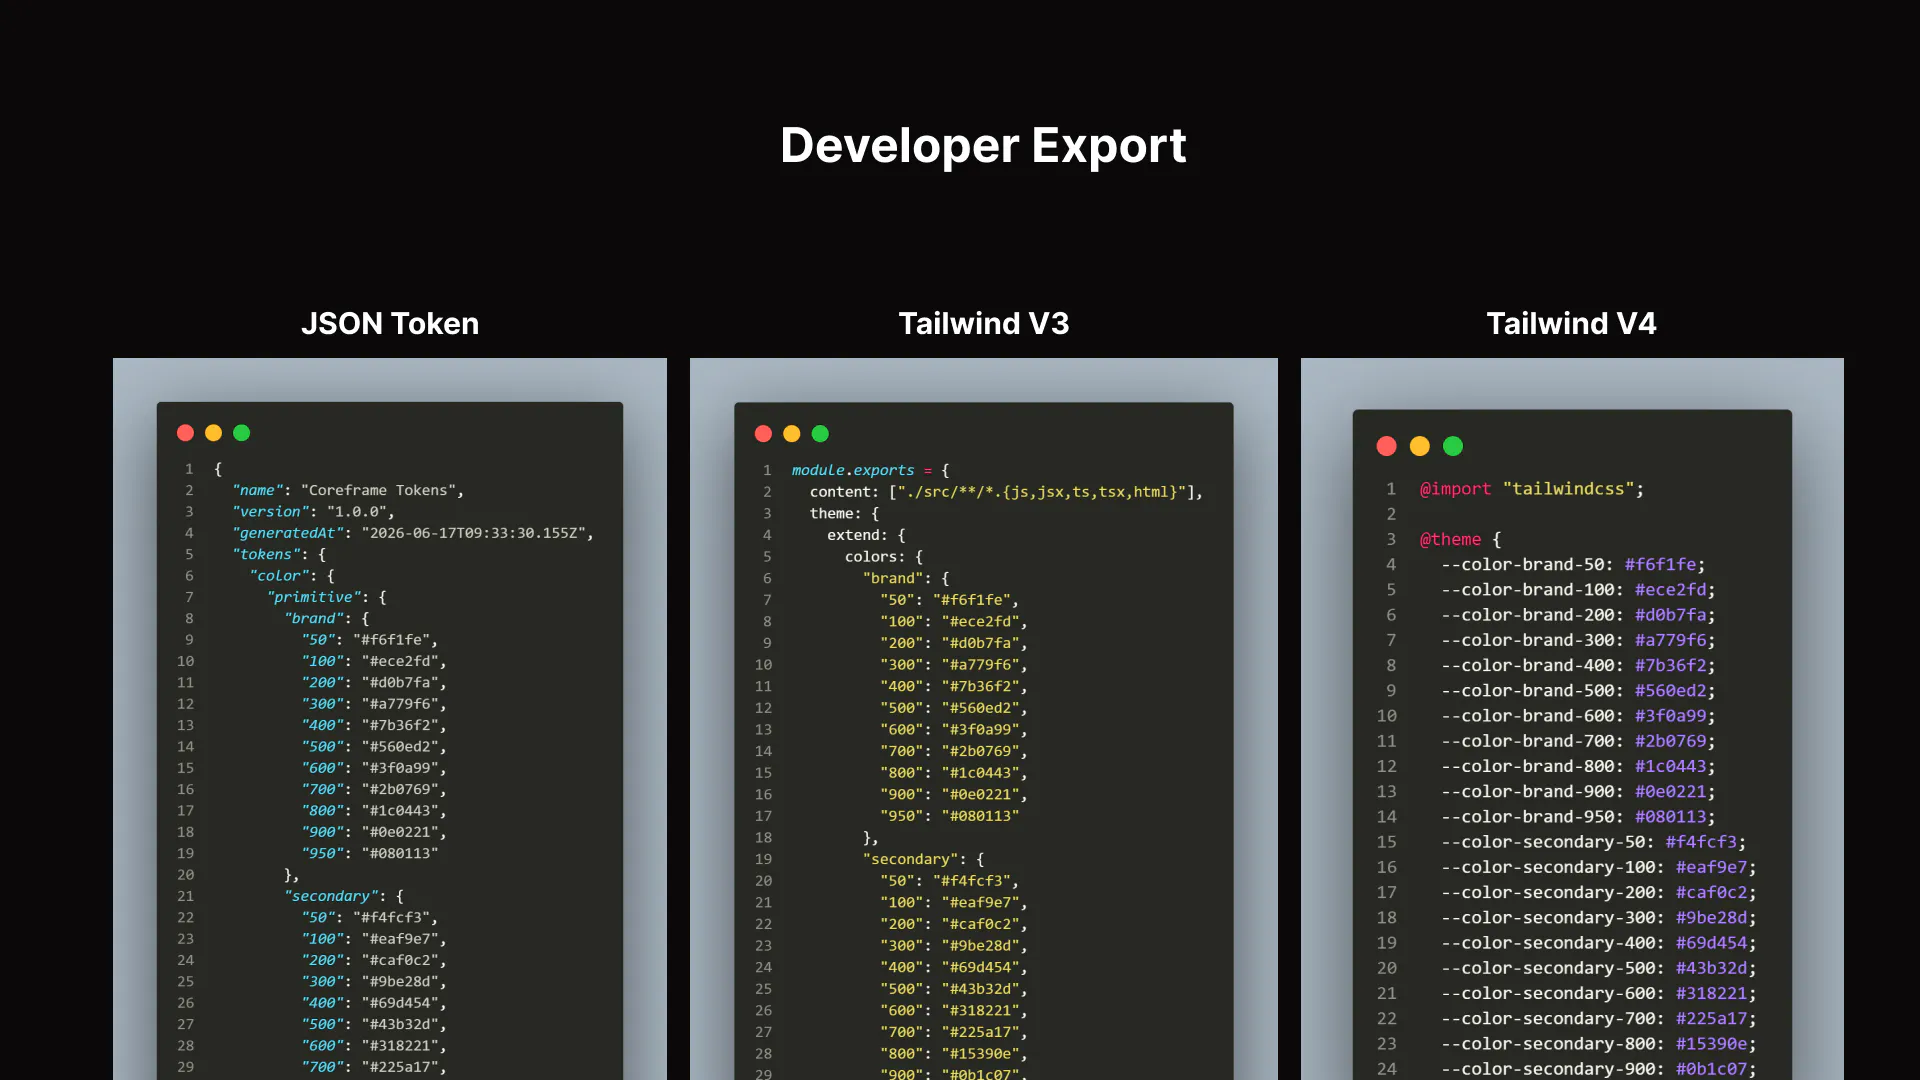Click the extend: { line in Tailwind V3
The width and height of the screenshot is (1920, 1080).
(866, 535)
